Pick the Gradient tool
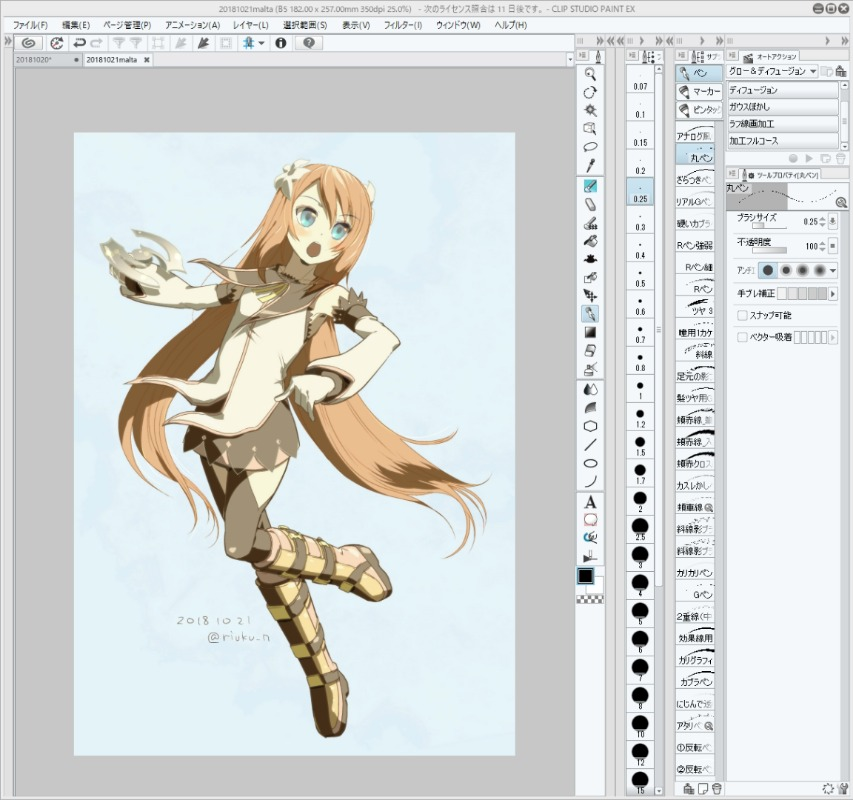 tap(590, 332)
